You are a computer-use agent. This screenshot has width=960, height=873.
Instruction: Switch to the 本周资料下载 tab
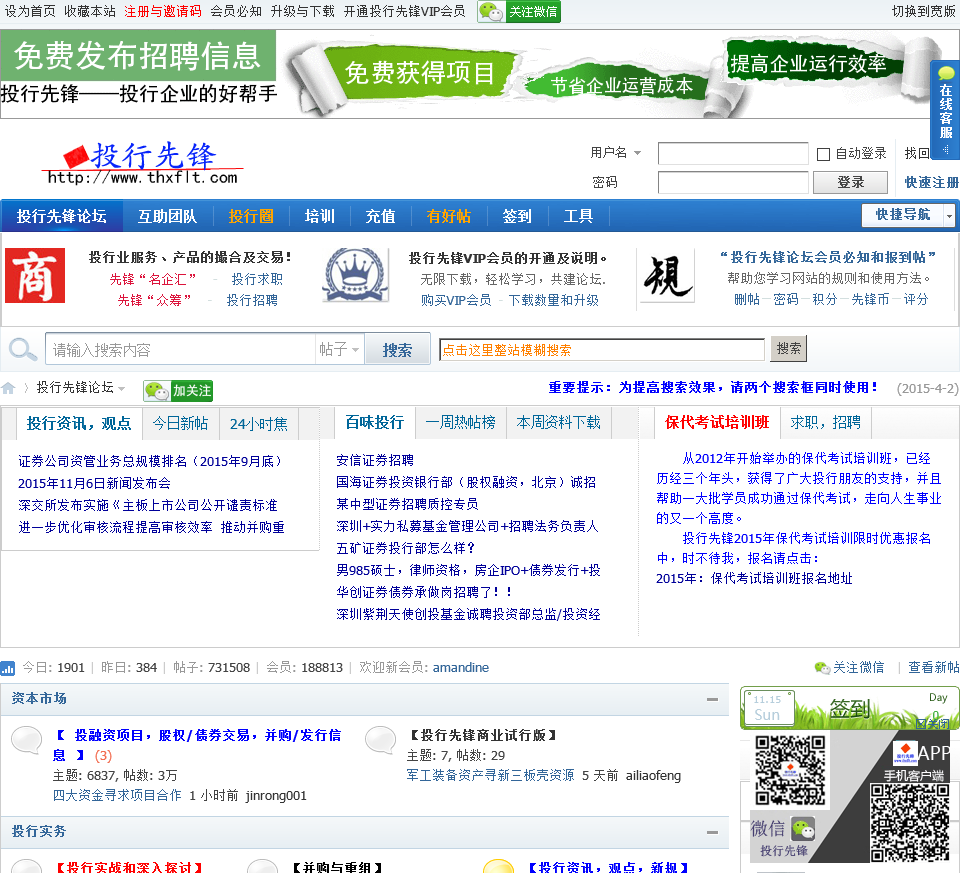click(x=558, y=422)
